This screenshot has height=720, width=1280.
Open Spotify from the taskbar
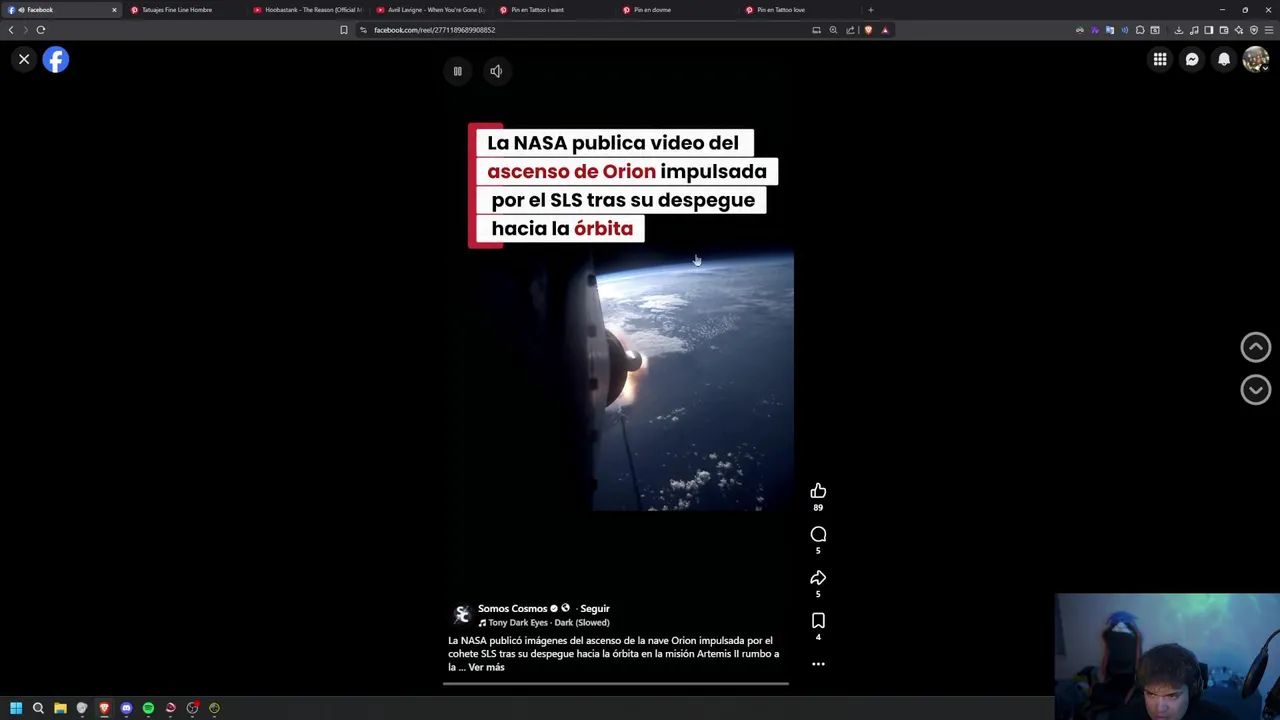[148, 708]
